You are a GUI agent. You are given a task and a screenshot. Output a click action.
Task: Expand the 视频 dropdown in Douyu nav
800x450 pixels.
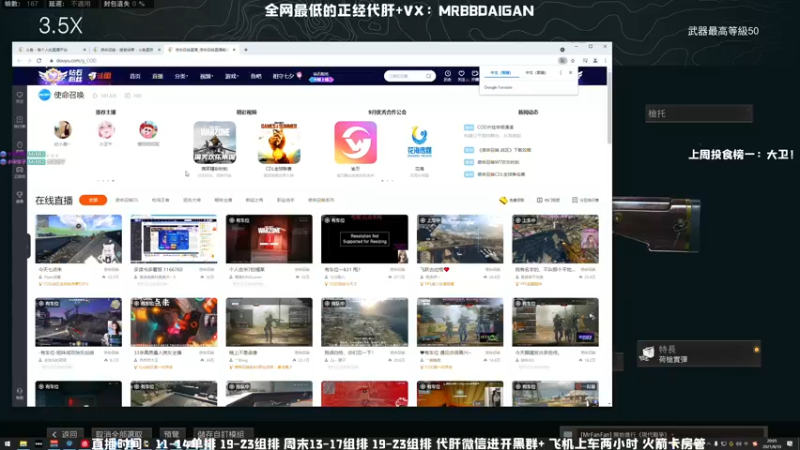(206, 76)
